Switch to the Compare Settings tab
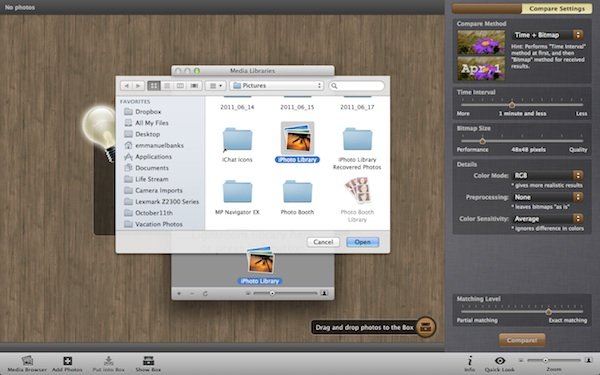 [557, 8]
